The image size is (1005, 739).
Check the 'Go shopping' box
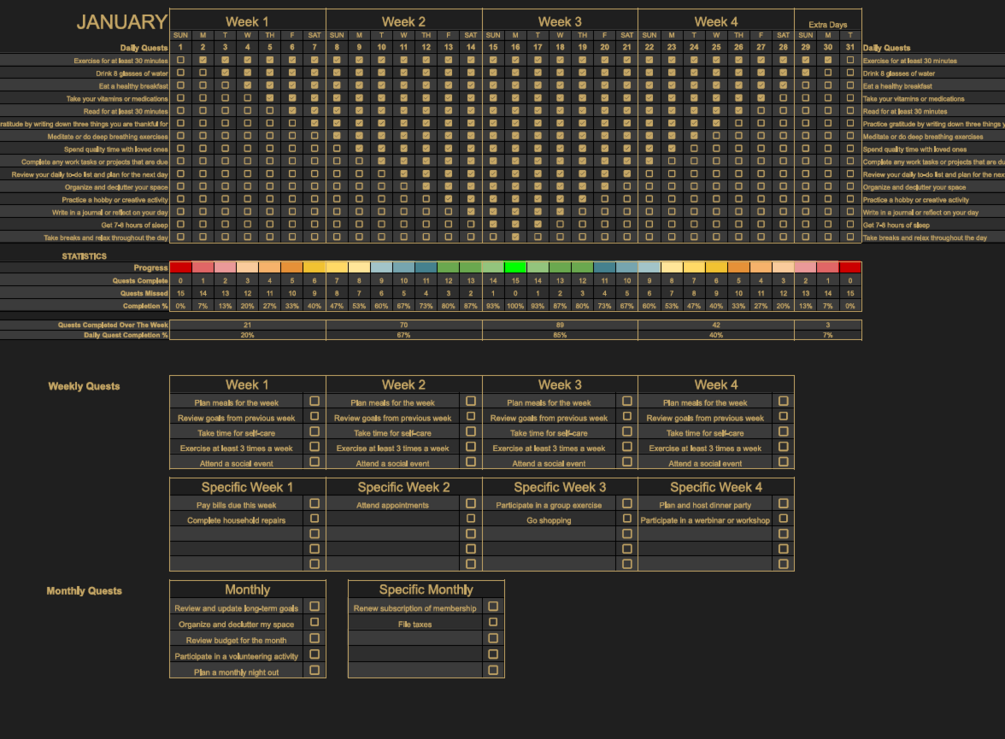pos(627,519)
